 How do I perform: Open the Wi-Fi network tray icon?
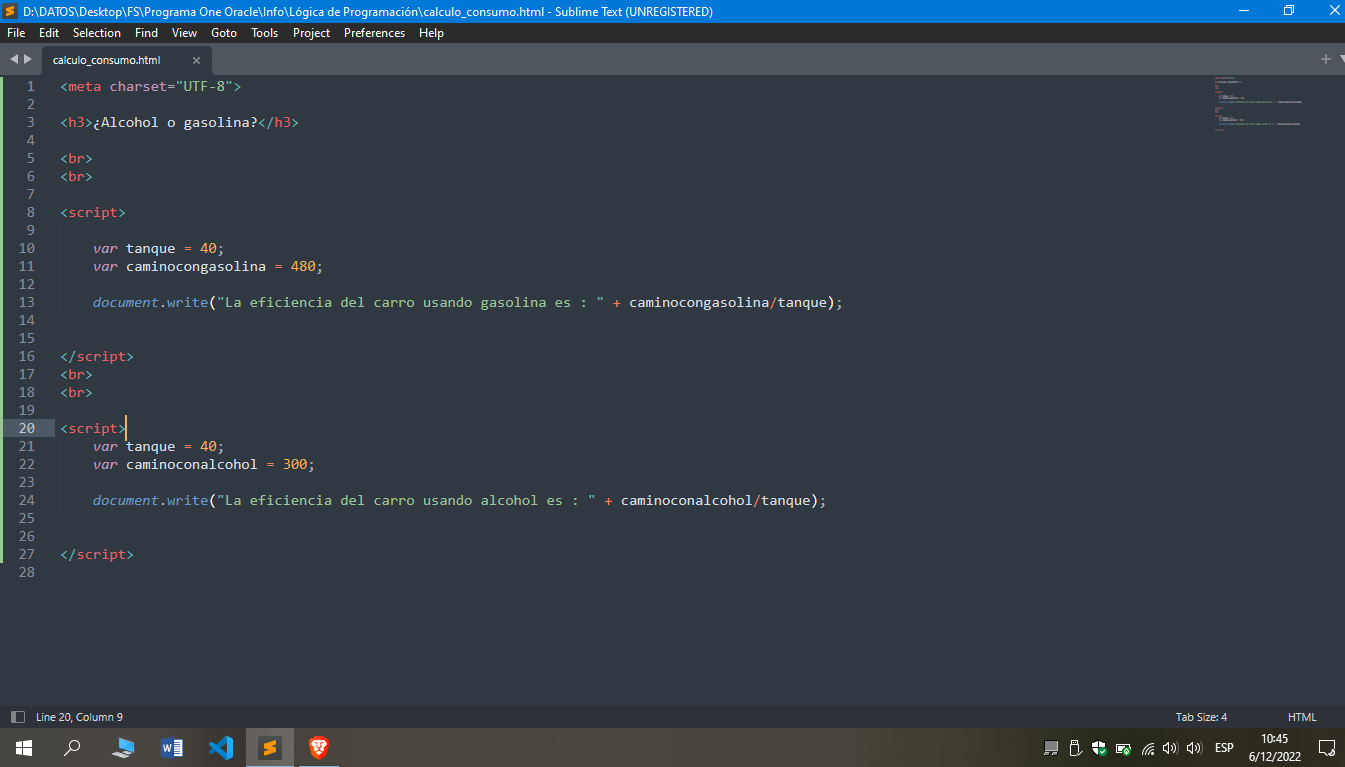1148,747
